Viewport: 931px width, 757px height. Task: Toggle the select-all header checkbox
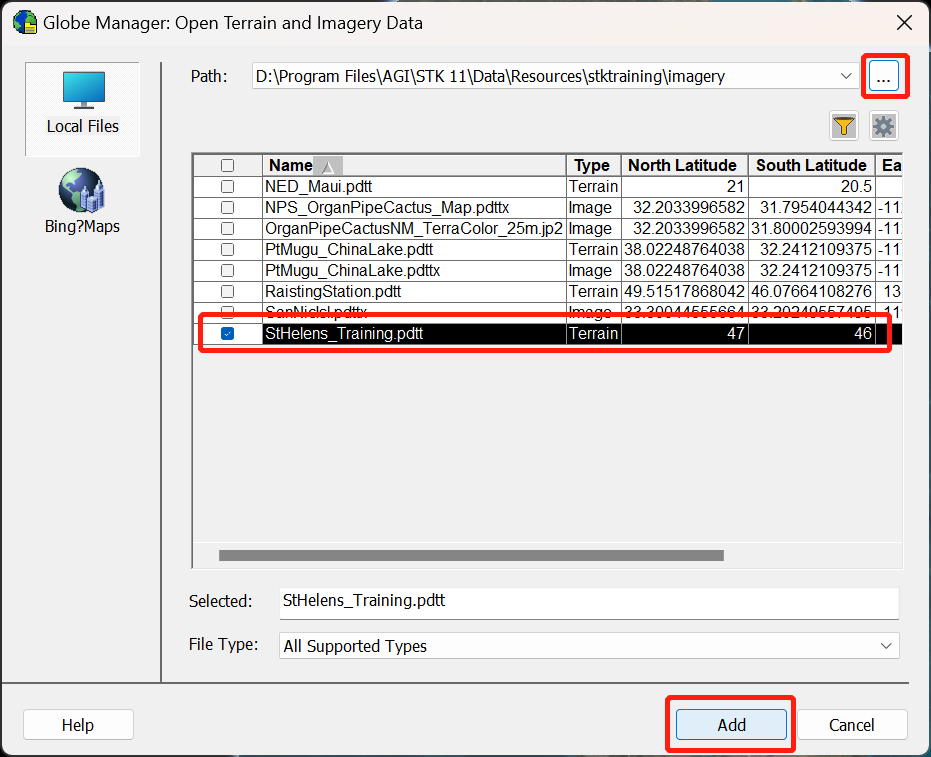tap(228, 164)
